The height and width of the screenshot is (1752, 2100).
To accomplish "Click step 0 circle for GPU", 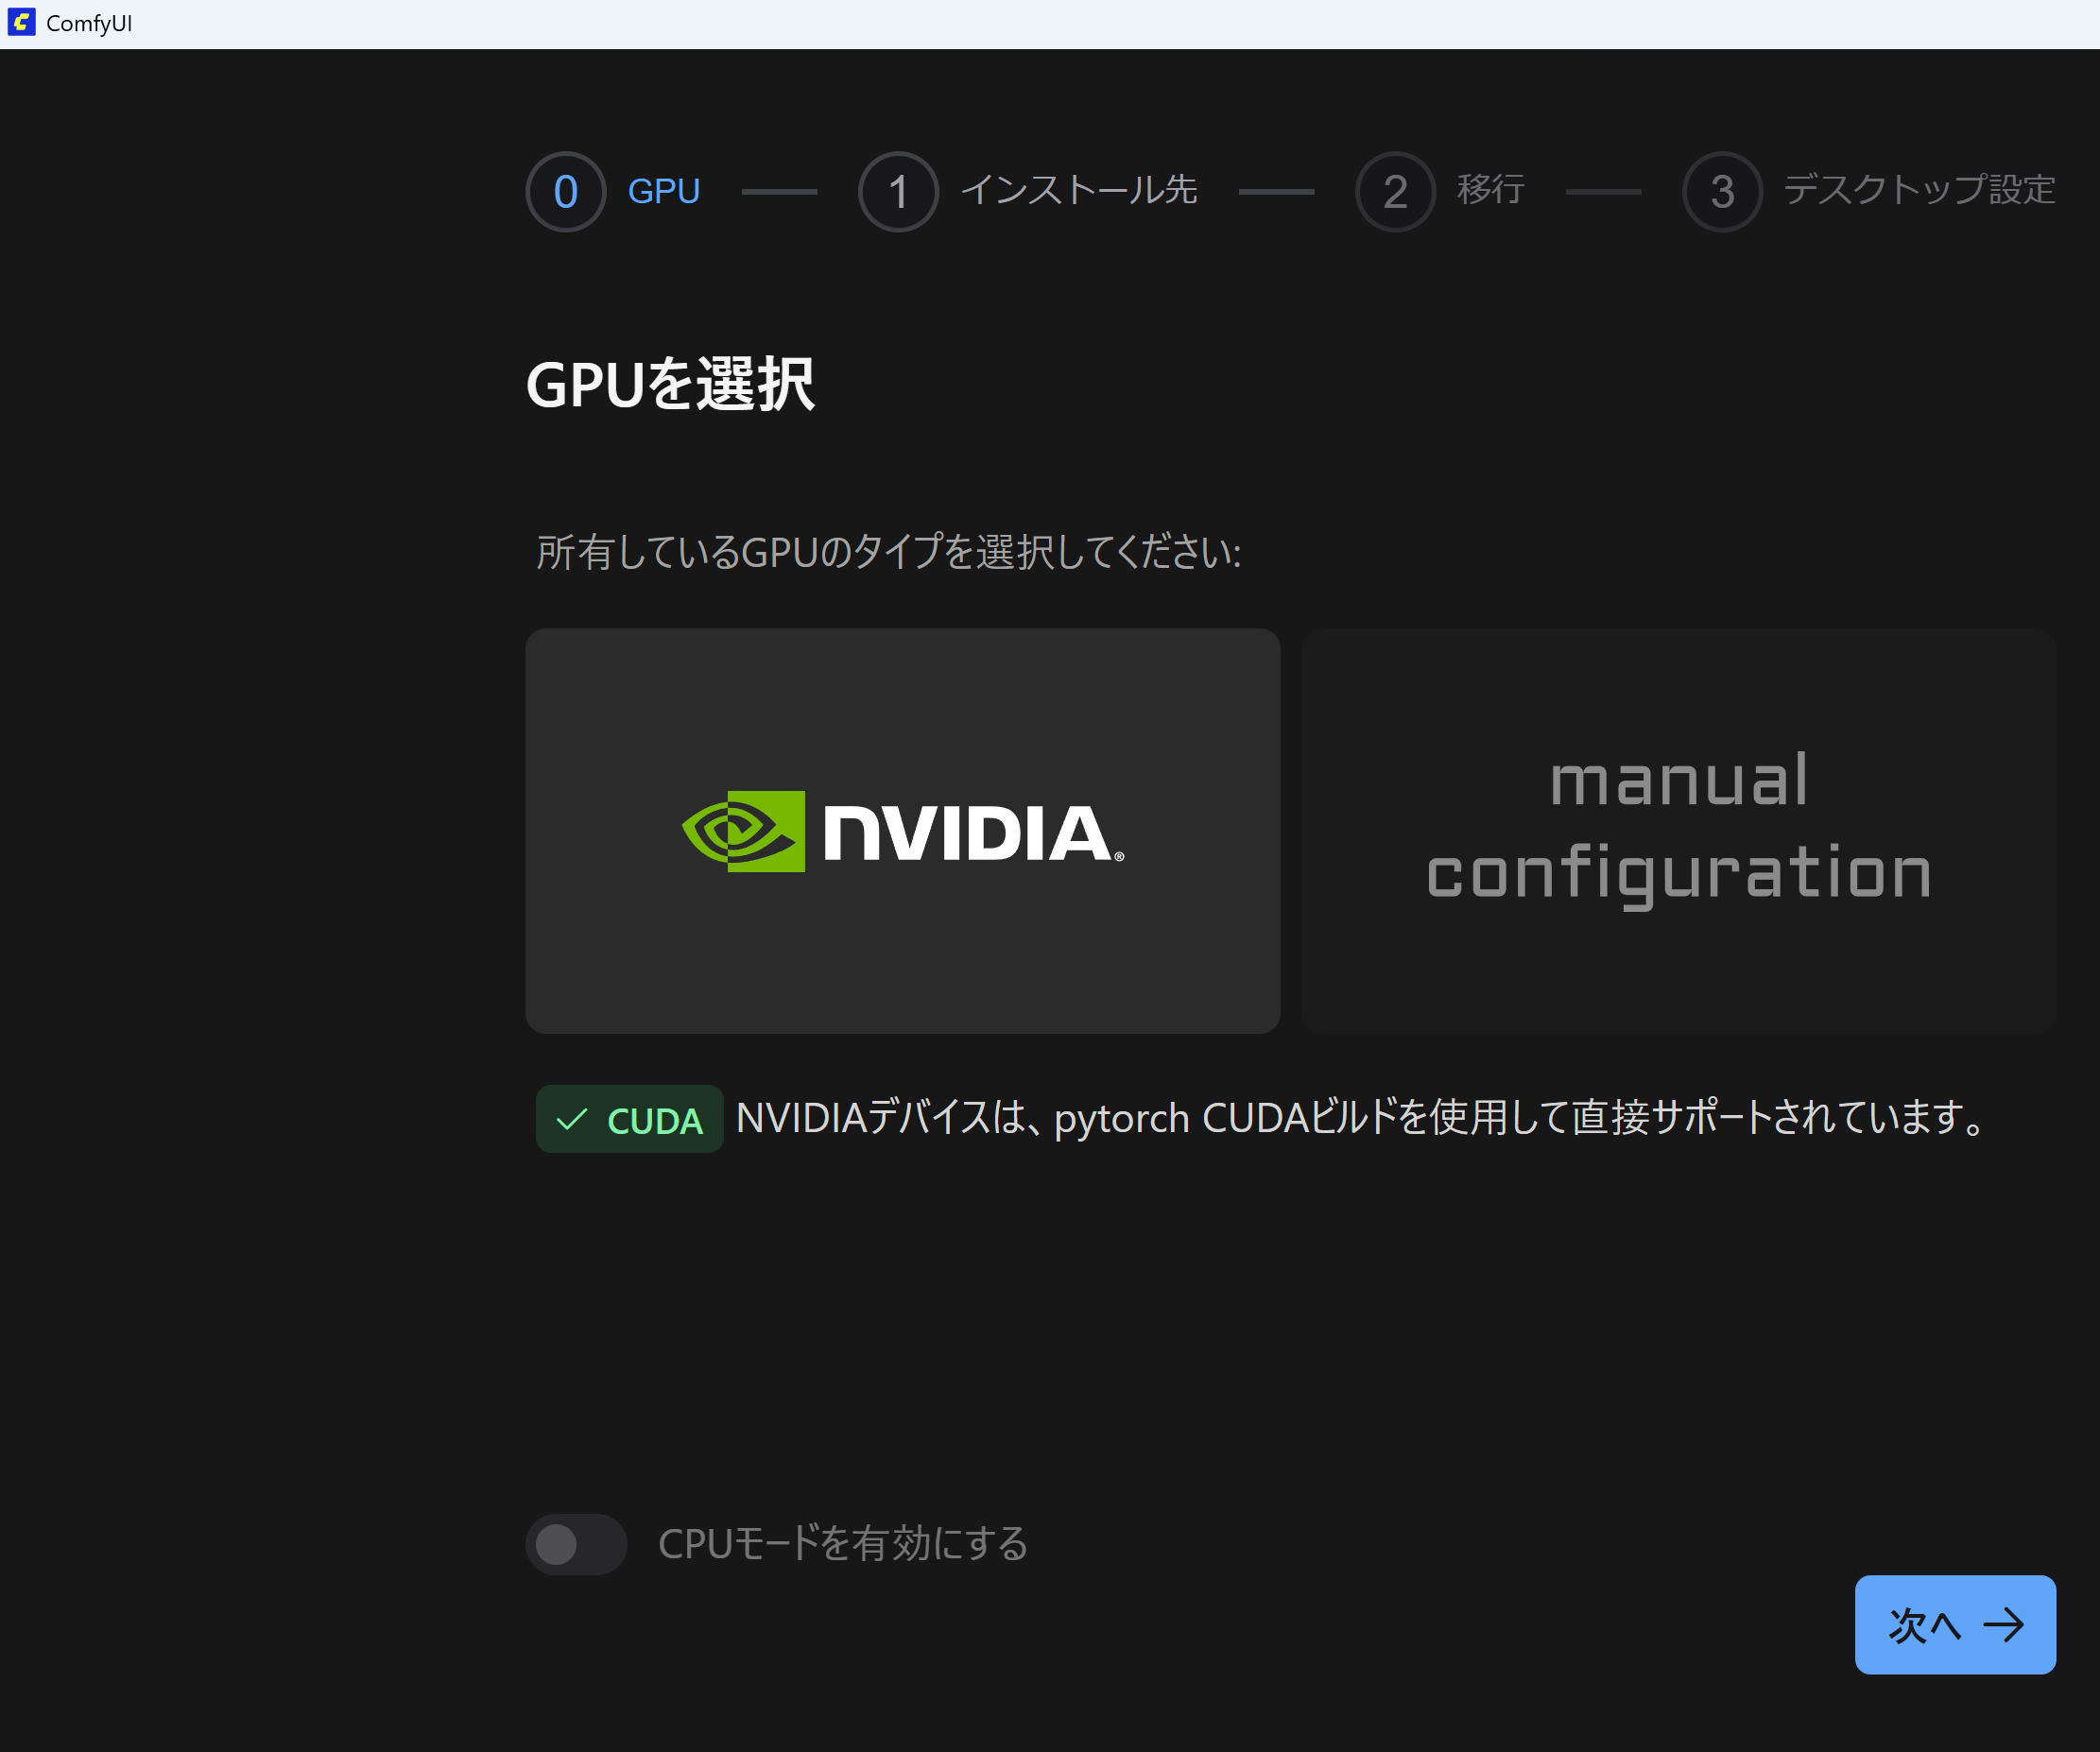I will click(x=565, y=191).
